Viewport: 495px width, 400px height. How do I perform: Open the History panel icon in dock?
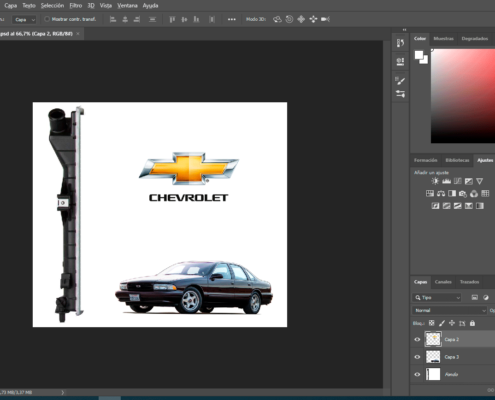click(400, 43)
